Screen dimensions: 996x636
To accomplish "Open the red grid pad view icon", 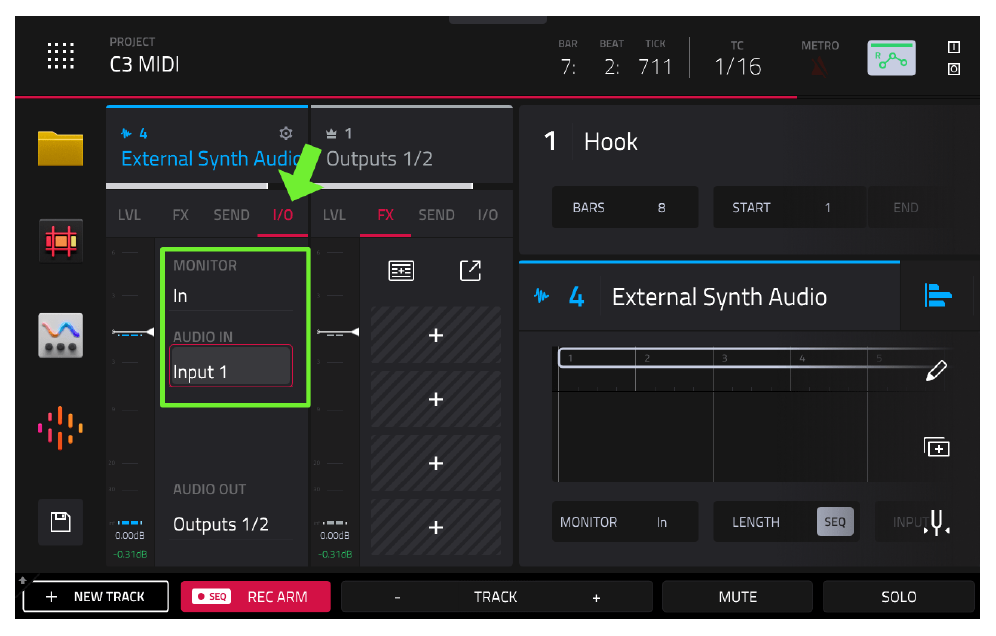I will 60,241.
